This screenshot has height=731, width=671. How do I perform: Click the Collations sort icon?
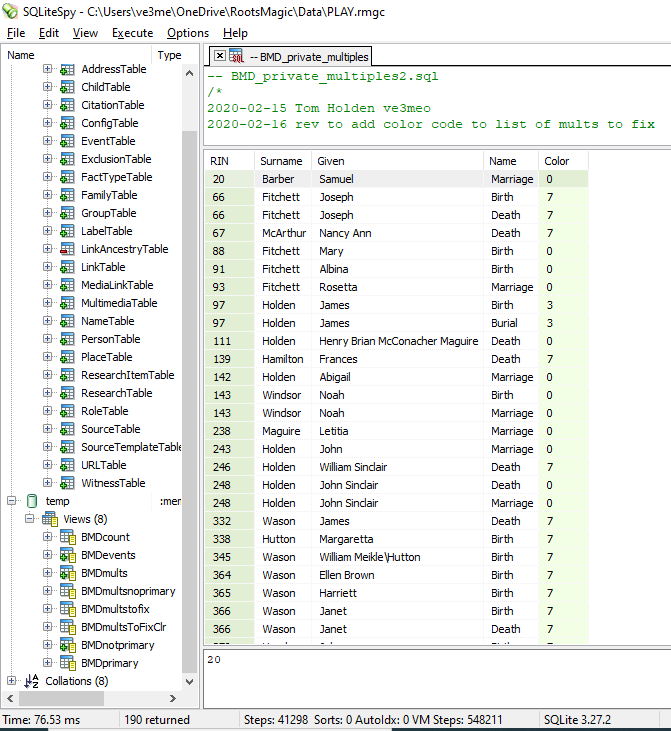[32, 681]
